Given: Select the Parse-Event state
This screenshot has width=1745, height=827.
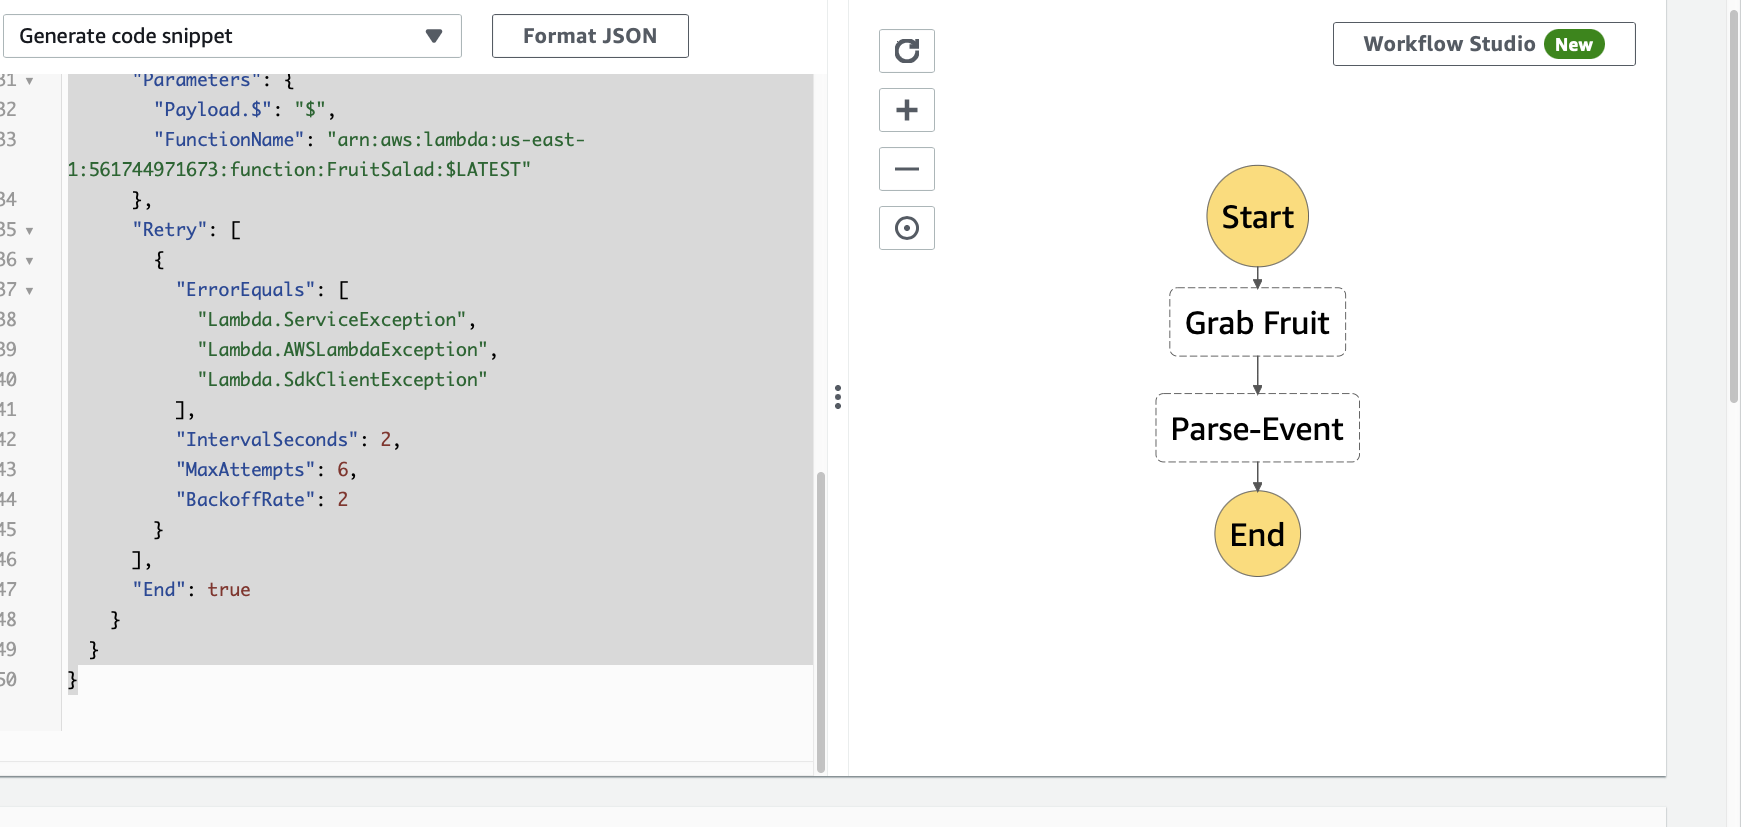Looking at the screenshot, I should click(x=1257, y=428).
